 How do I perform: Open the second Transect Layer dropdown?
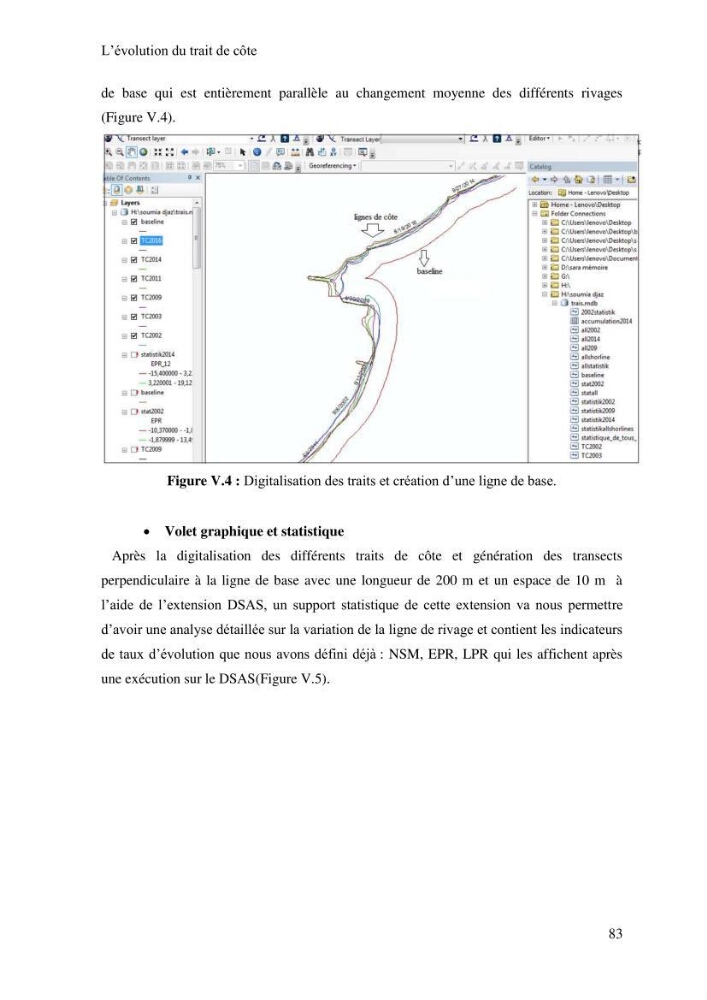[461, 138]
